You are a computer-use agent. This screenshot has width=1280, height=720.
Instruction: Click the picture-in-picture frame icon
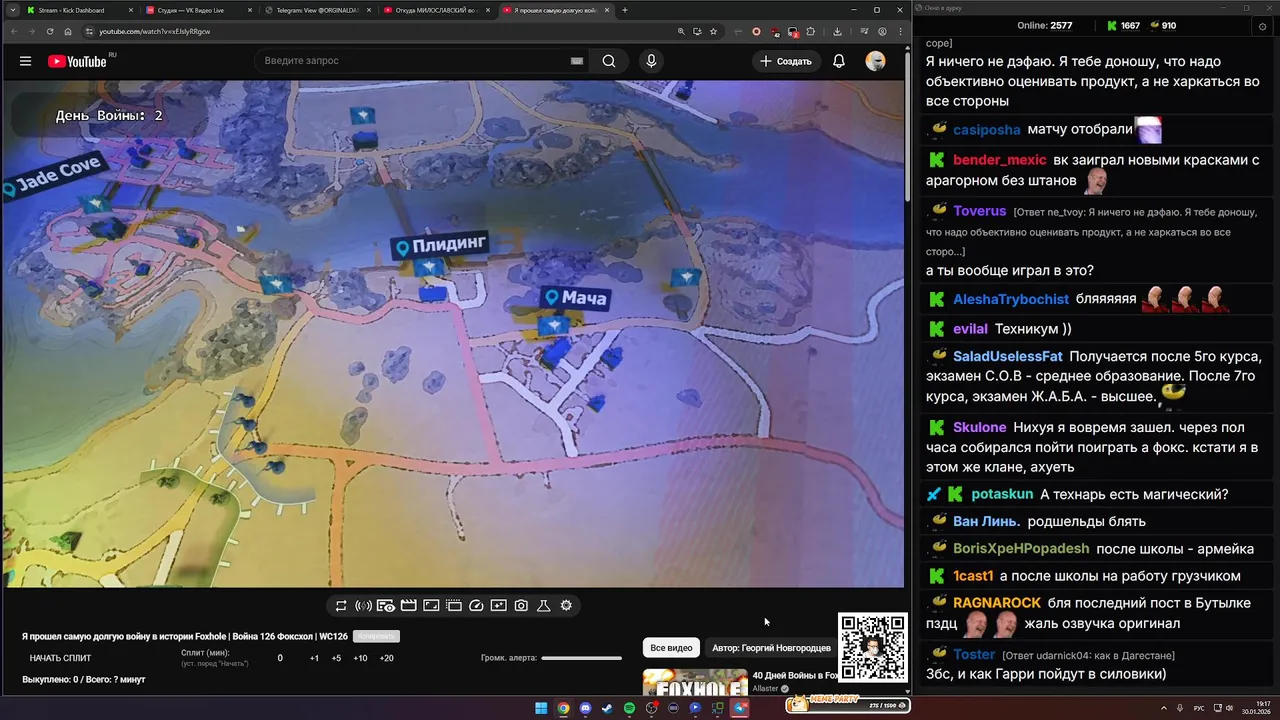[x=431, y=606]
